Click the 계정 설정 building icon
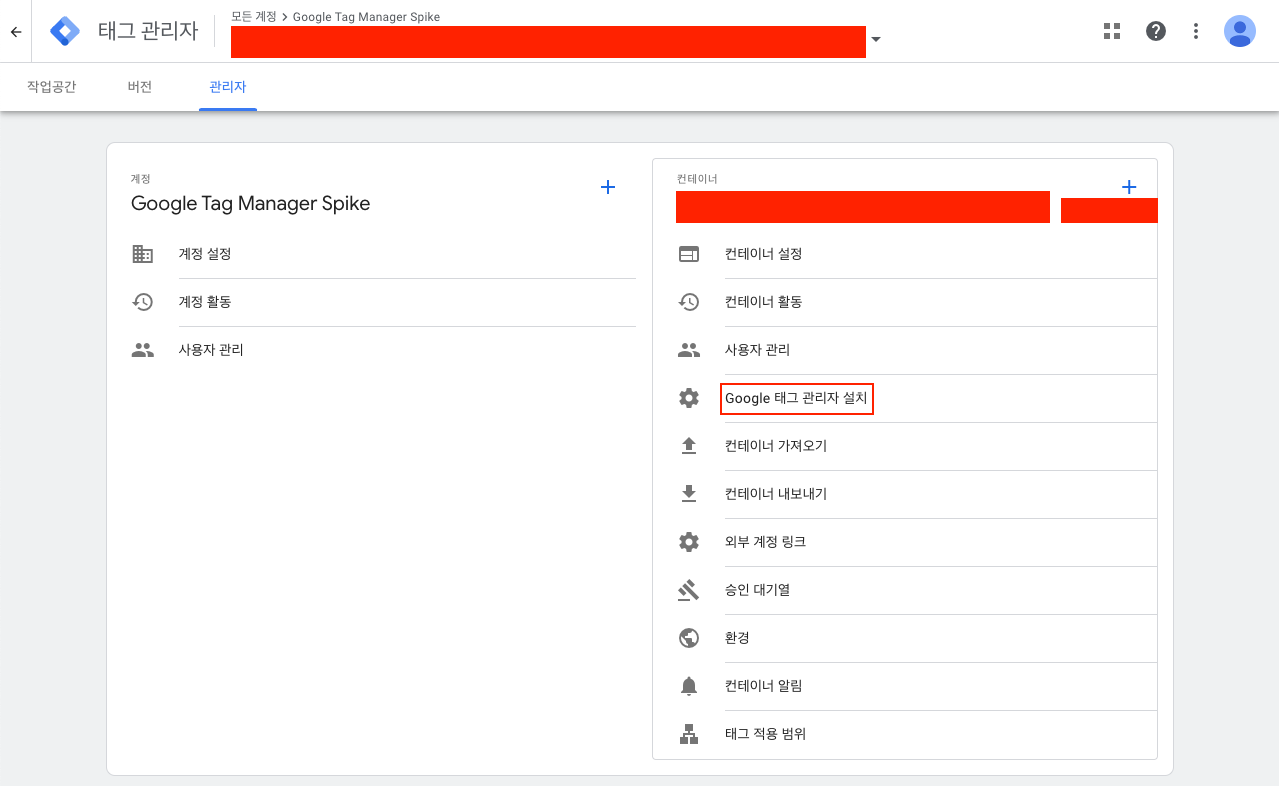This screenshot has width=1279, height=786. [143, 254]
